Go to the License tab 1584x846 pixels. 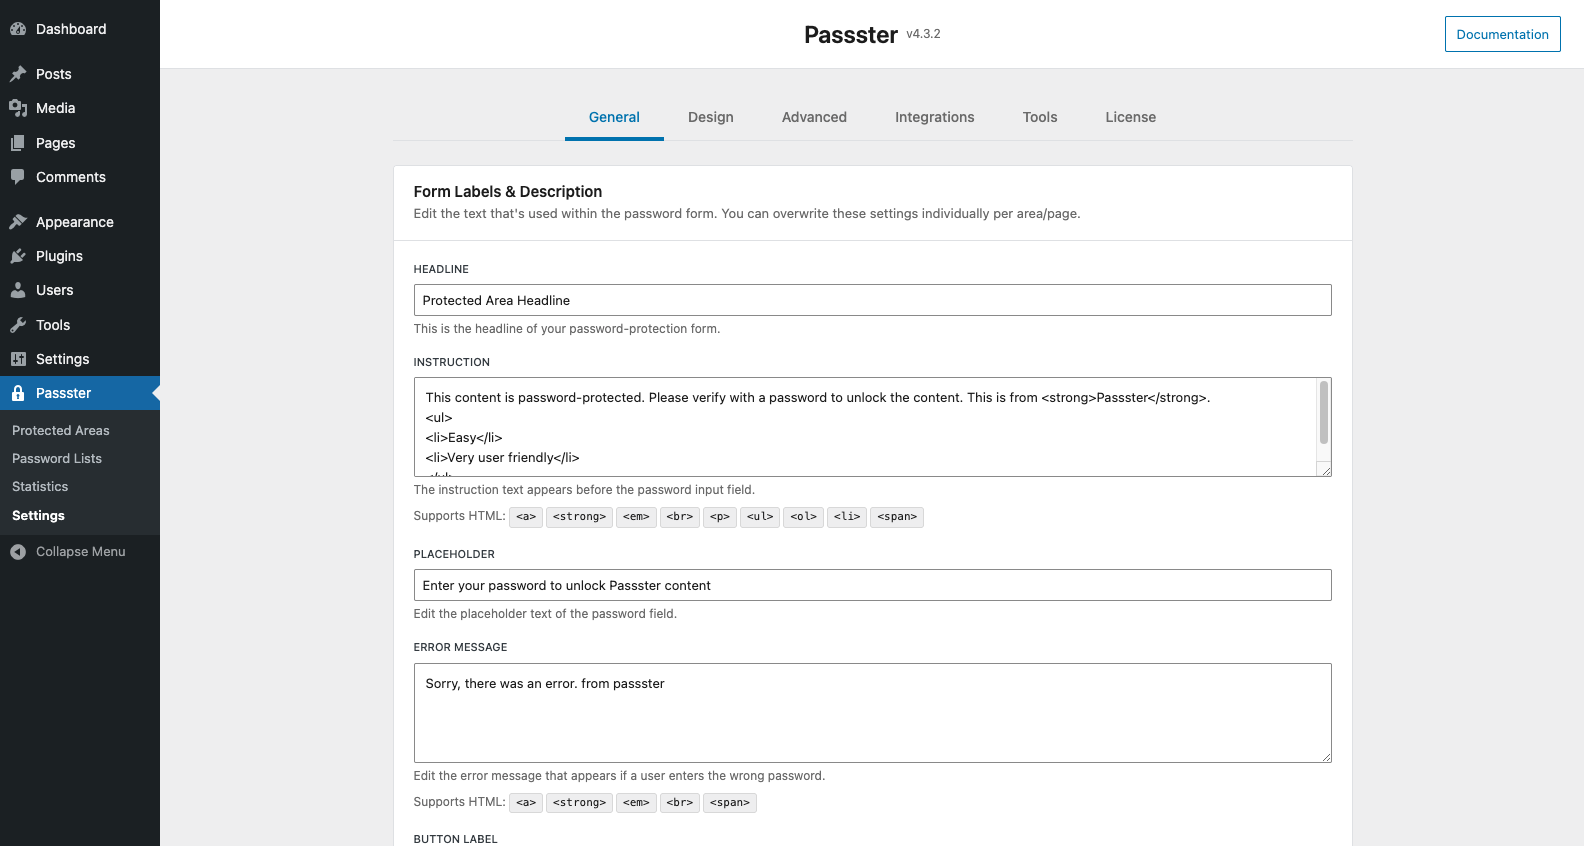1130,117
